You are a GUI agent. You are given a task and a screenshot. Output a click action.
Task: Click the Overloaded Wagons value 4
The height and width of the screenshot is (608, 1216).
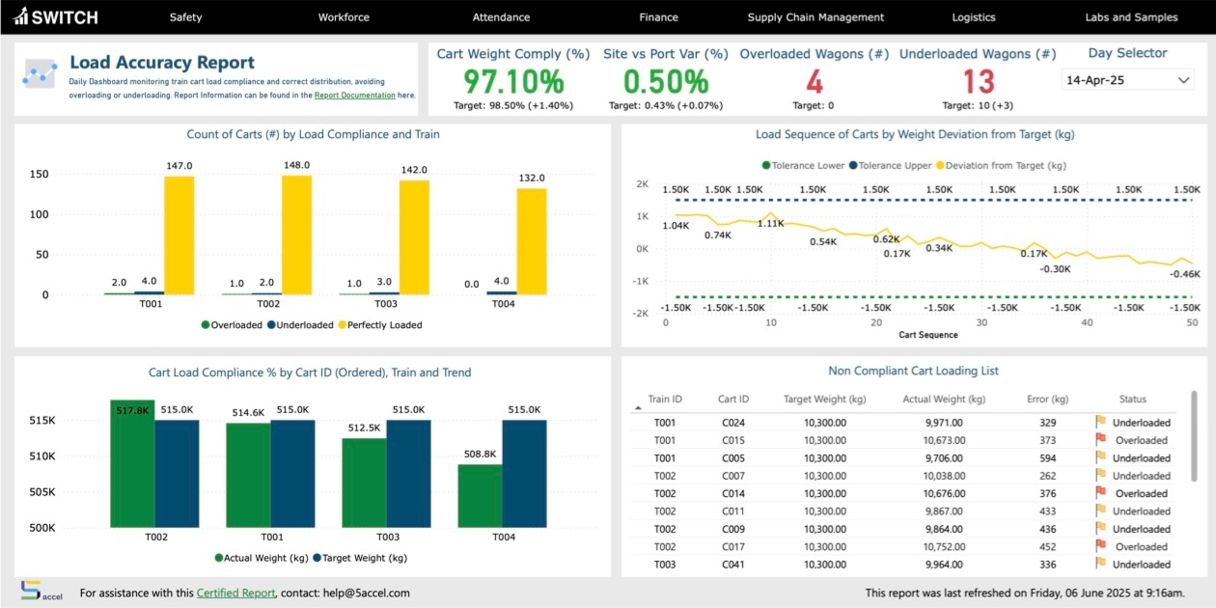814,81
